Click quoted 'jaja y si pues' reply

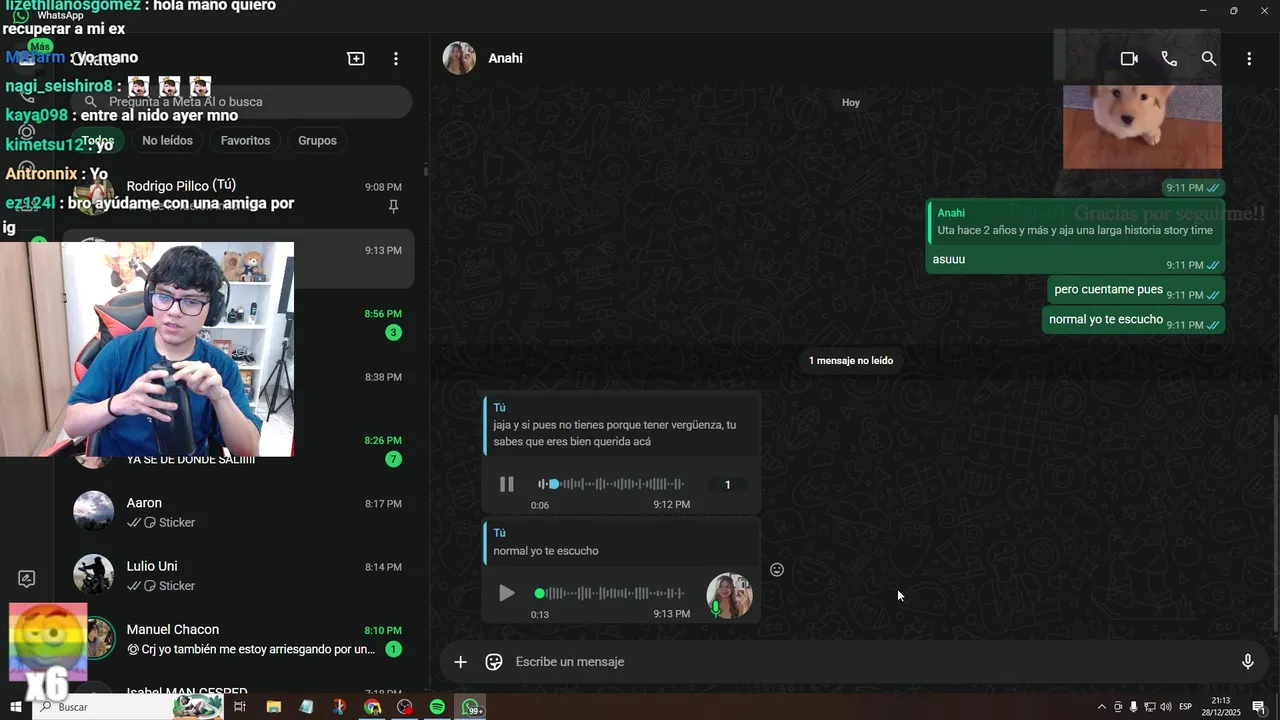[x=621, y=425]
